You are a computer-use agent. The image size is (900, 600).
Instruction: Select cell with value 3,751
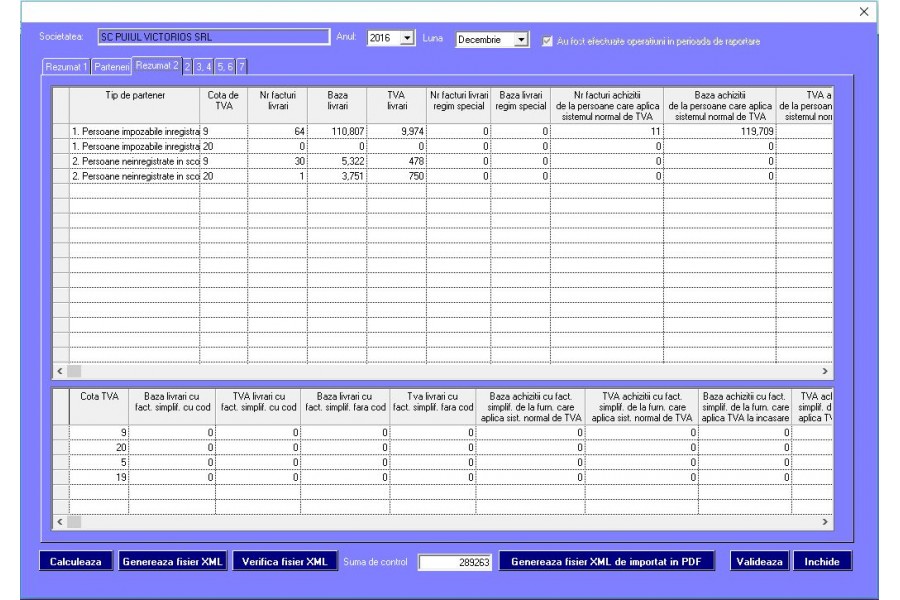(338, 176)
